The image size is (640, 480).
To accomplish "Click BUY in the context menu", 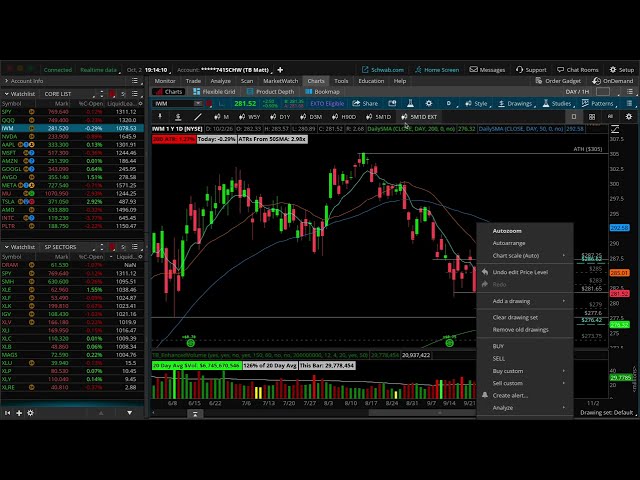I will coord(525,346).
